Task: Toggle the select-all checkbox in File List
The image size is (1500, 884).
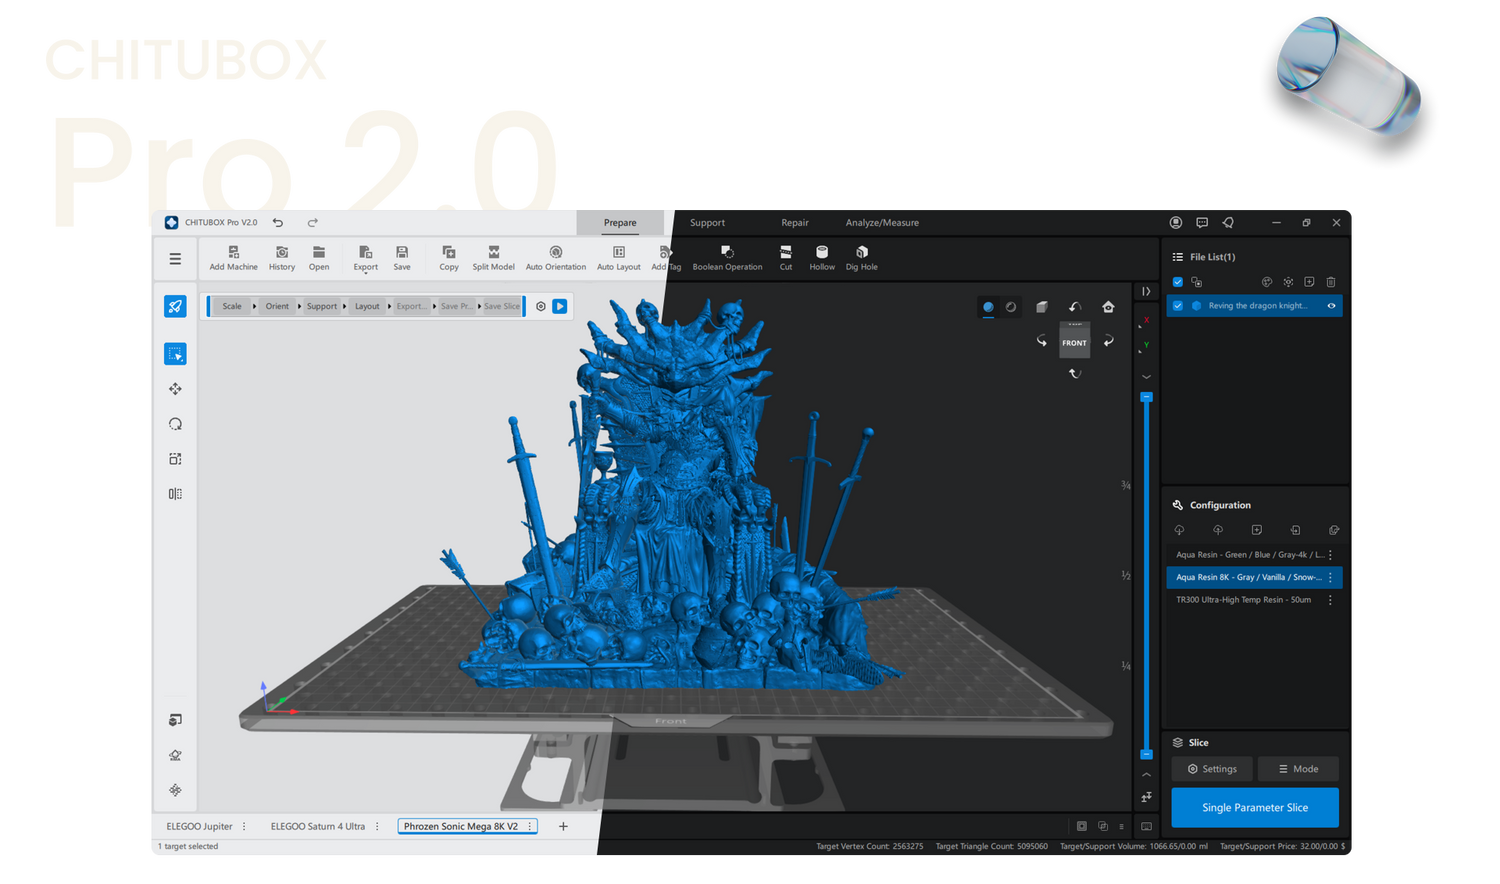Action: point(1178,282)
